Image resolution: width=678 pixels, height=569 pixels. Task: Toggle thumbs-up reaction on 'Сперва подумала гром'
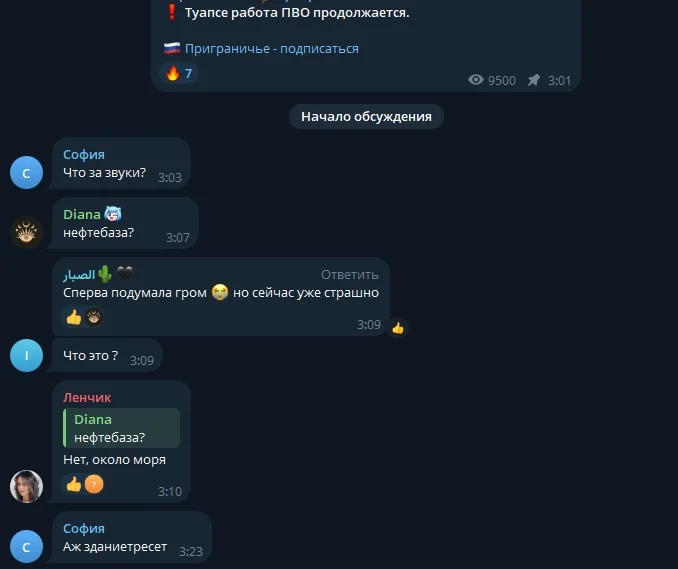[74, 317]
